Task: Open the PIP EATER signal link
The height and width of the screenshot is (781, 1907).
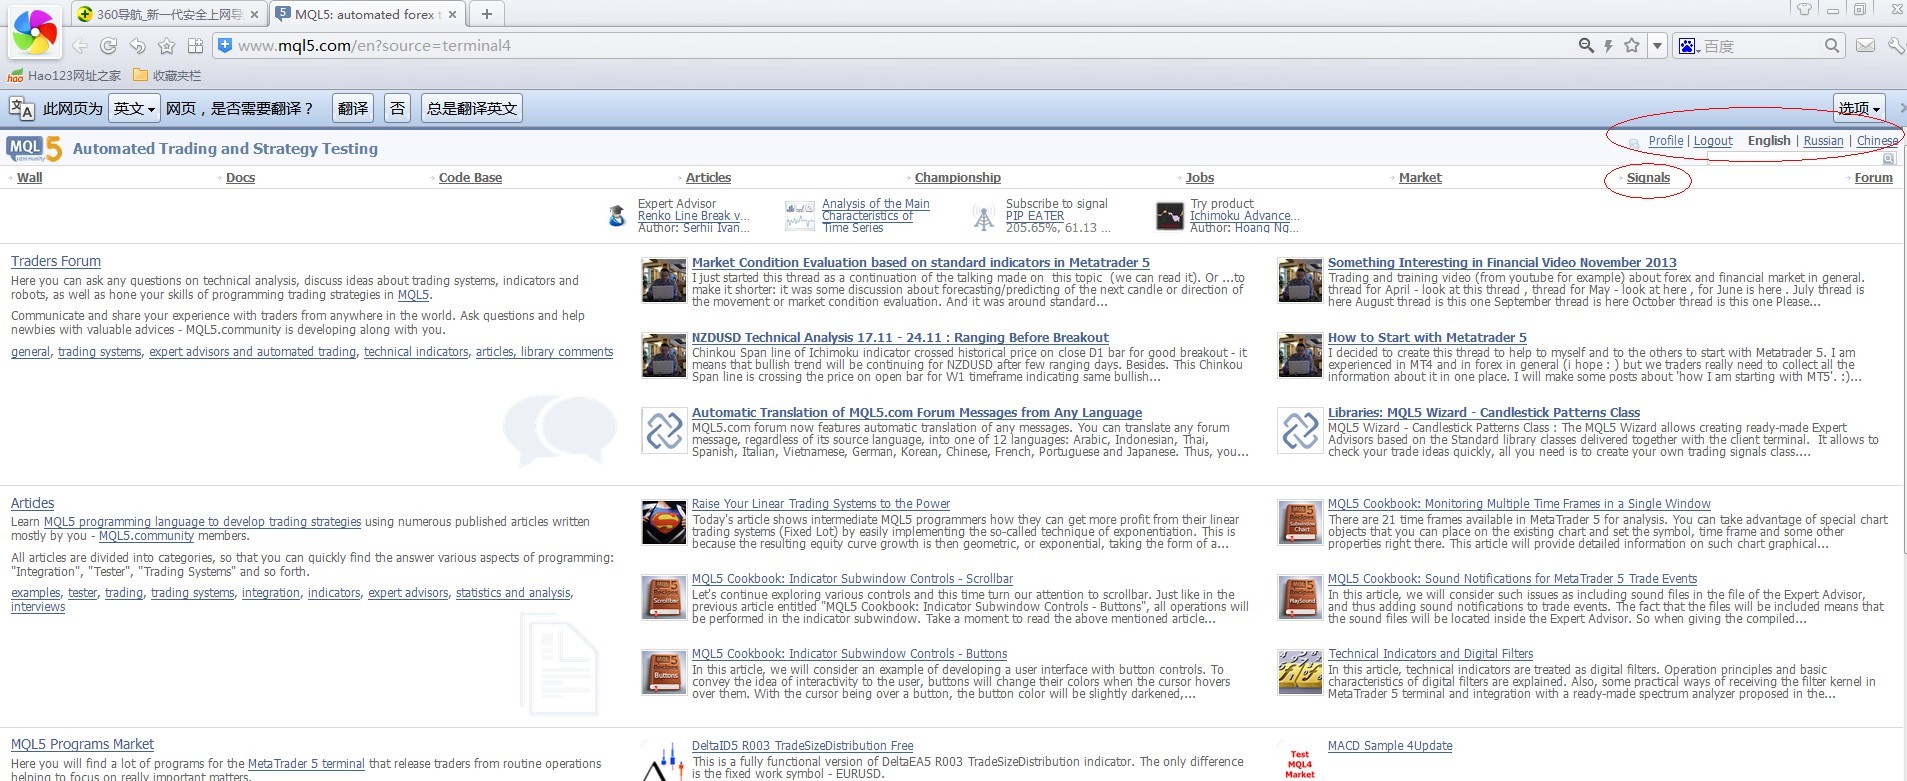Action: pyautogui.click(x=1035, y=216)
